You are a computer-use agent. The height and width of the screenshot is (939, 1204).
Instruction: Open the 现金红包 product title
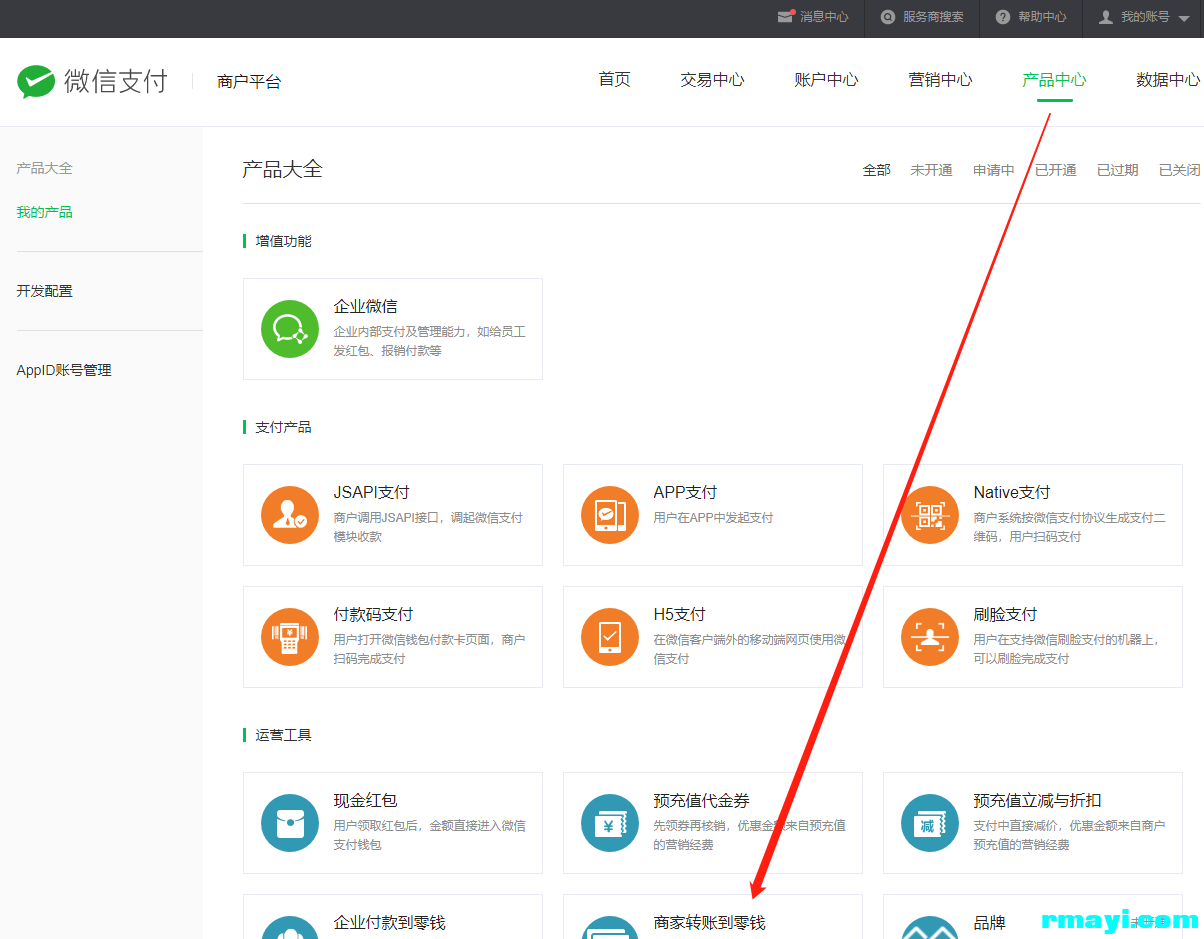click(x=366, y=800)
